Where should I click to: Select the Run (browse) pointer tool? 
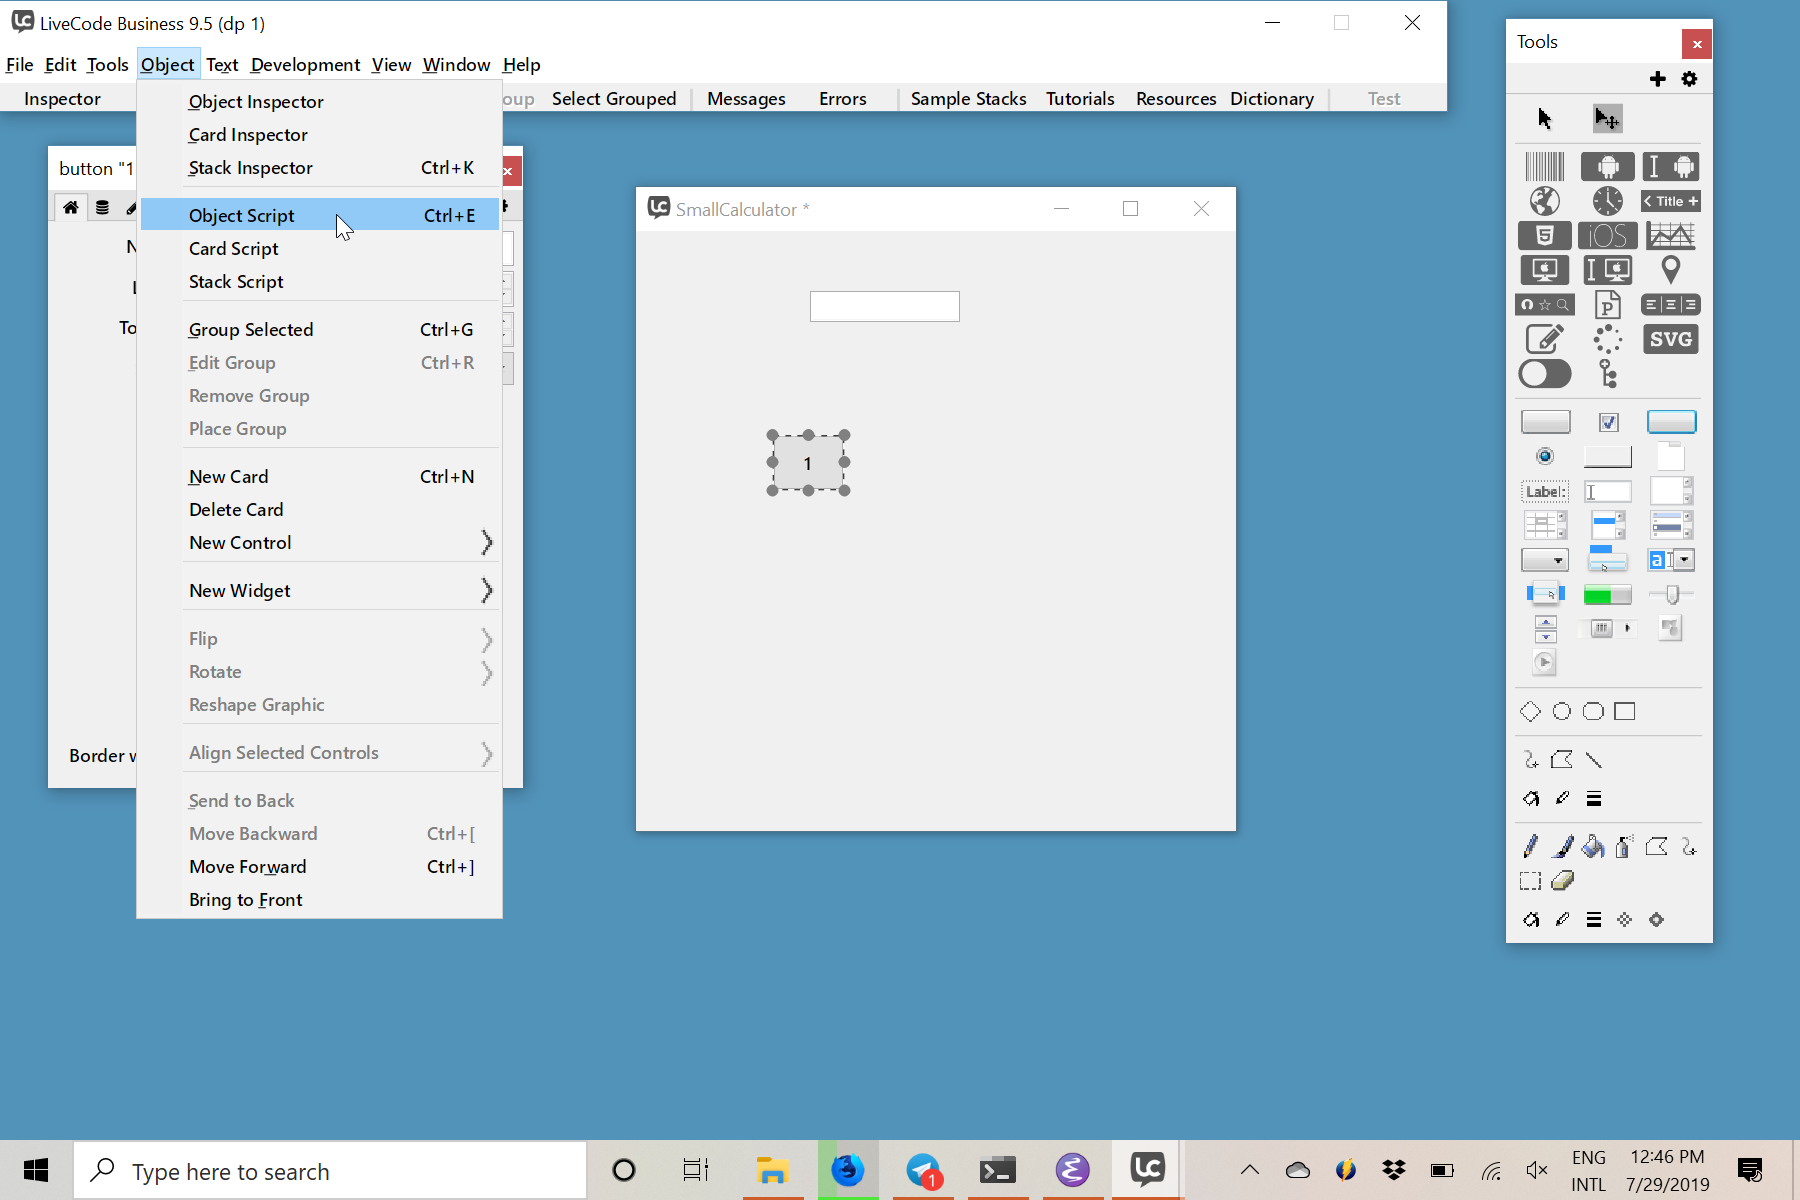click(x=1544, y=119)
